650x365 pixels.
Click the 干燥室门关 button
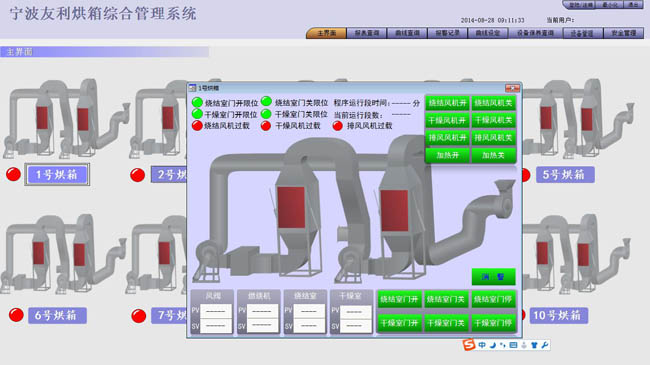446,323
